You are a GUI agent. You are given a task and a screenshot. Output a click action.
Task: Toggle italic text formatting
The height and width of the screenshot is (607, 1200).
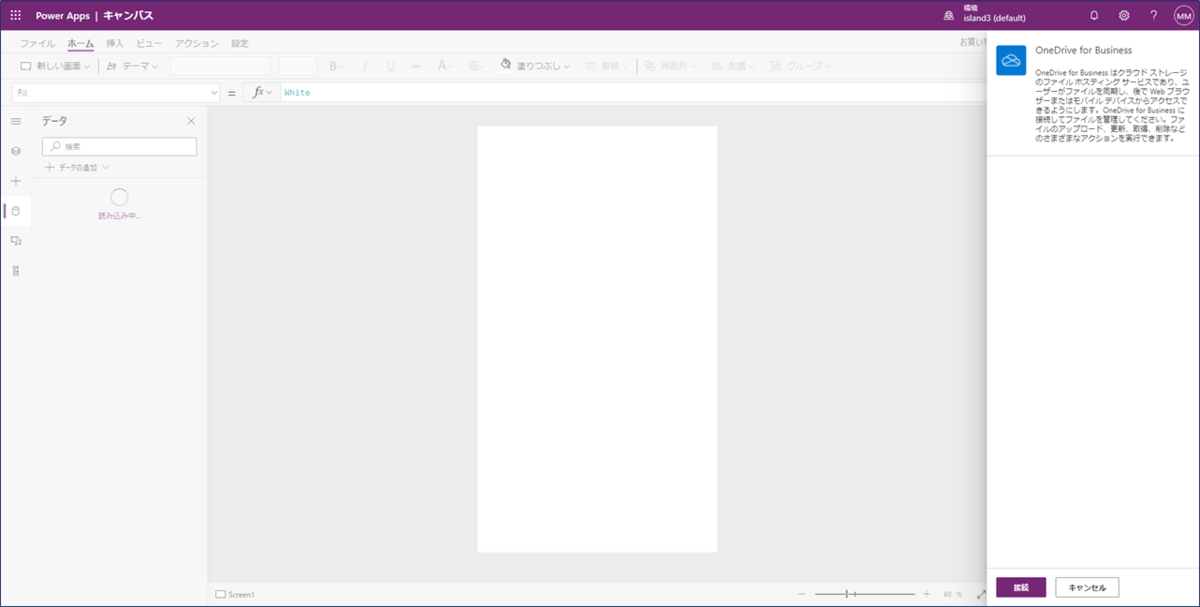click(365, 66)
